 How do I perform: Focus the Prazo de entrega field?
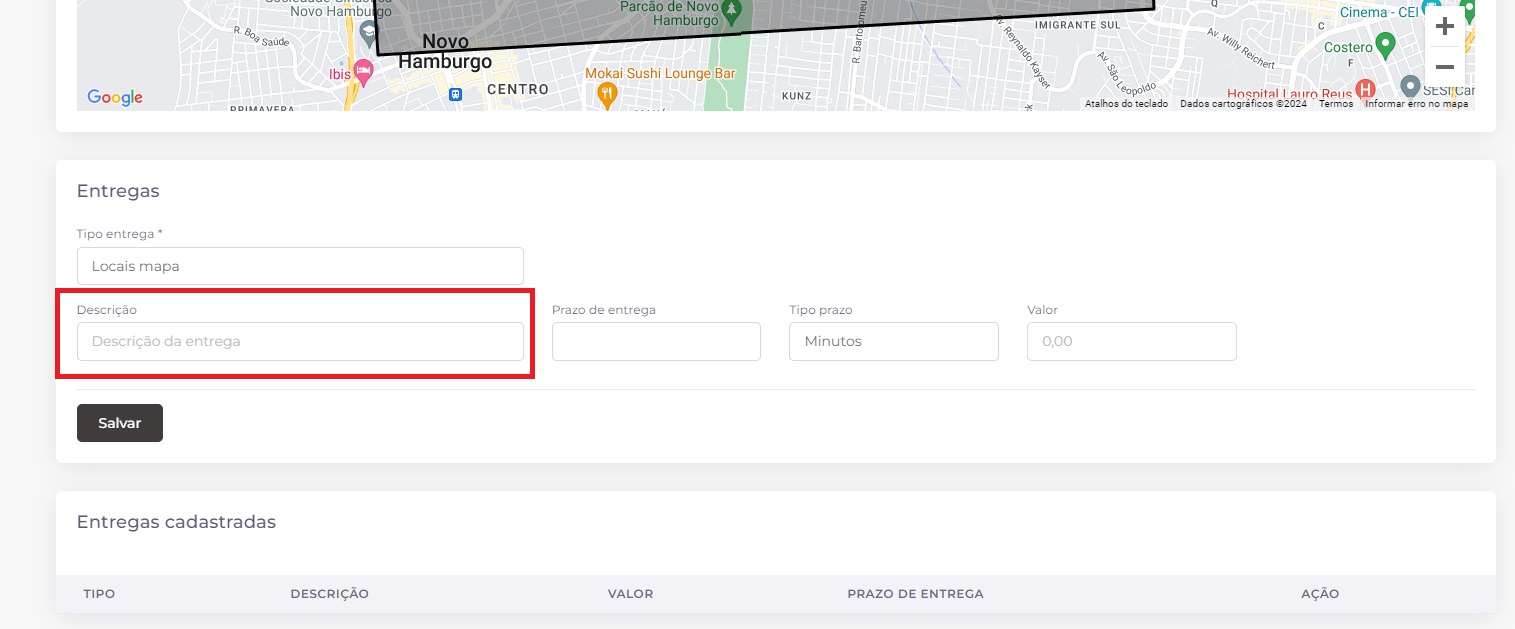[656, 341]
